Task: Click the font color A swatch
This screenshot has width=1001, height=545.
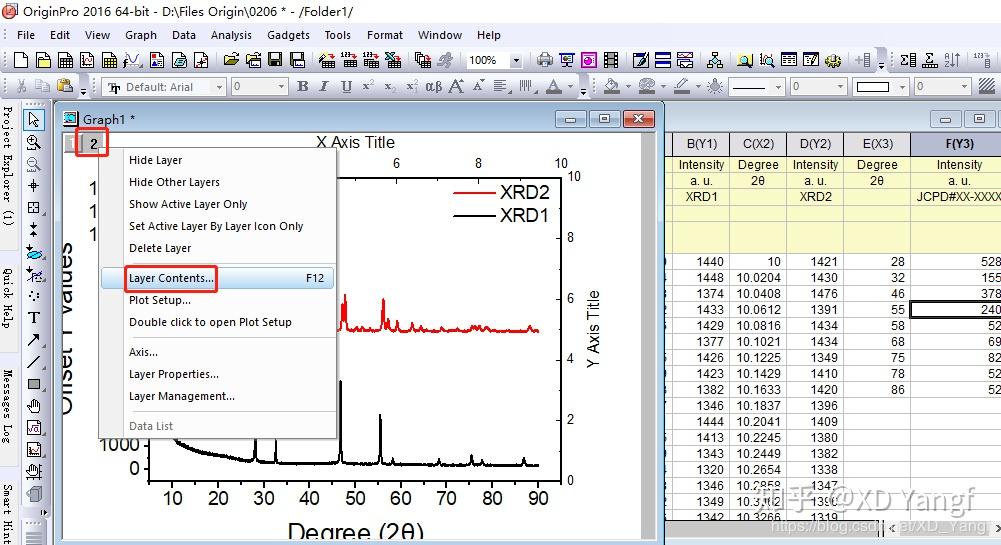Action: coord(554,86)
